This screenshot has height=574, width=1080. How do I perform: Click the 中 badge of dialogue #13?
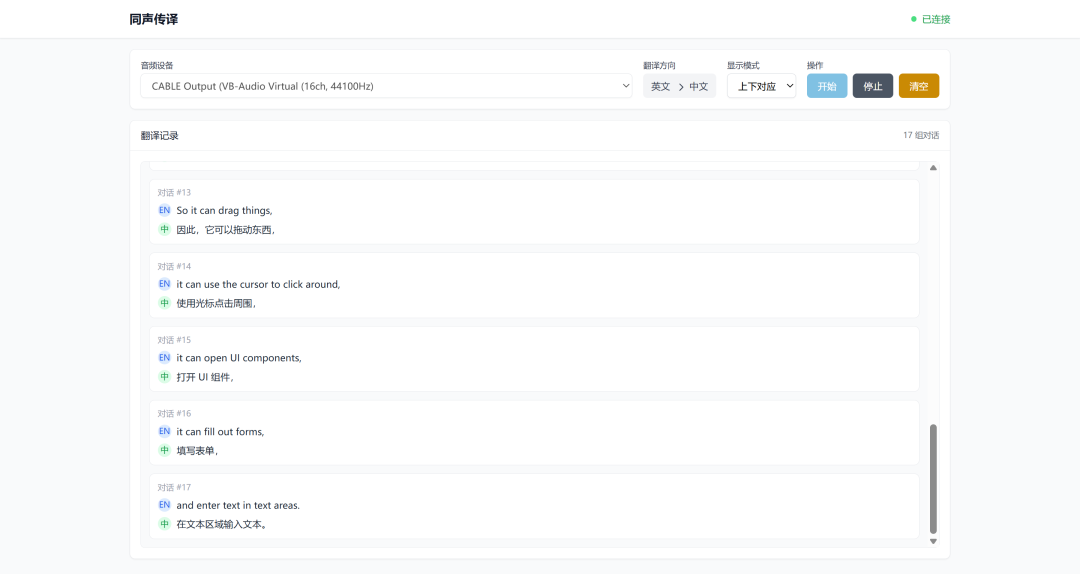coord(164,229)
